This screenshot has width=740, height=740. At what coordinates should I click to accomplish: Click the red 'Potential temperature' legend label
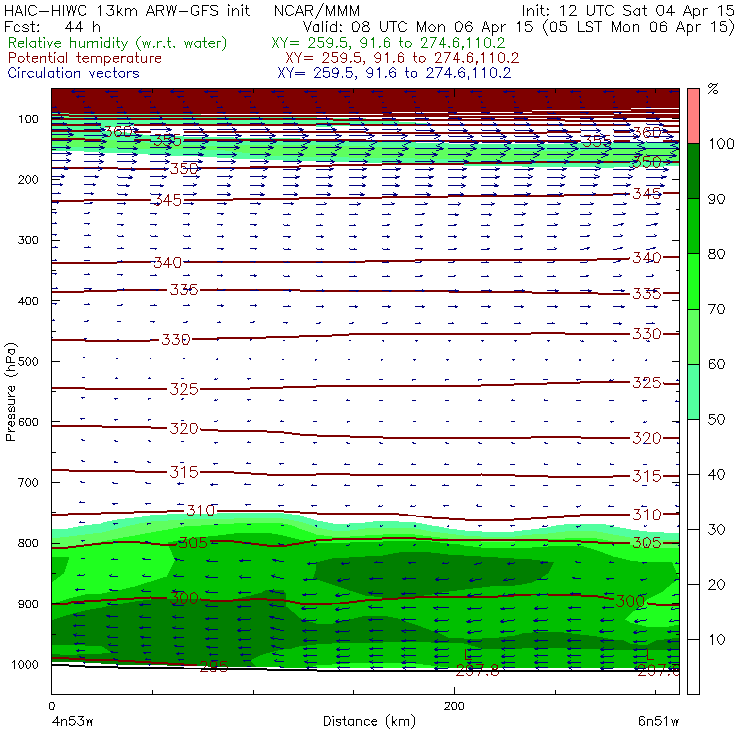pyautogui.click(x=84, y=58)
